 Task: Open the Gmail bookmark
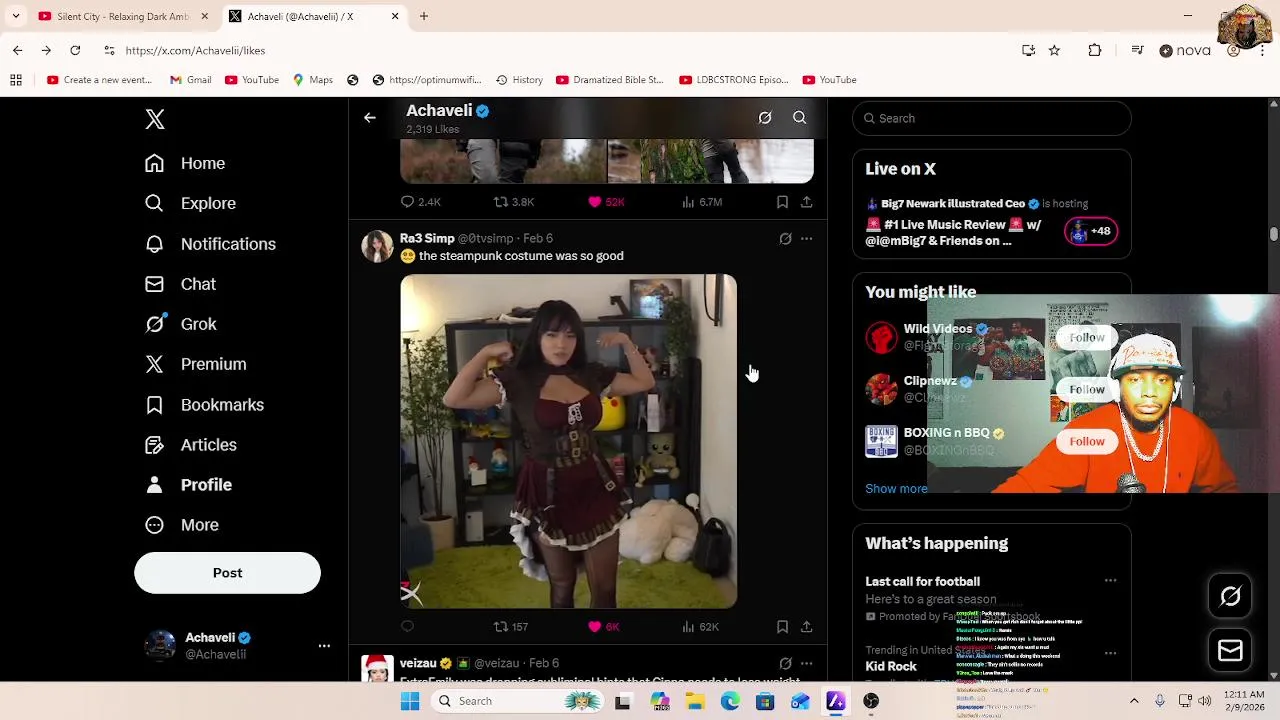point(190,80)
